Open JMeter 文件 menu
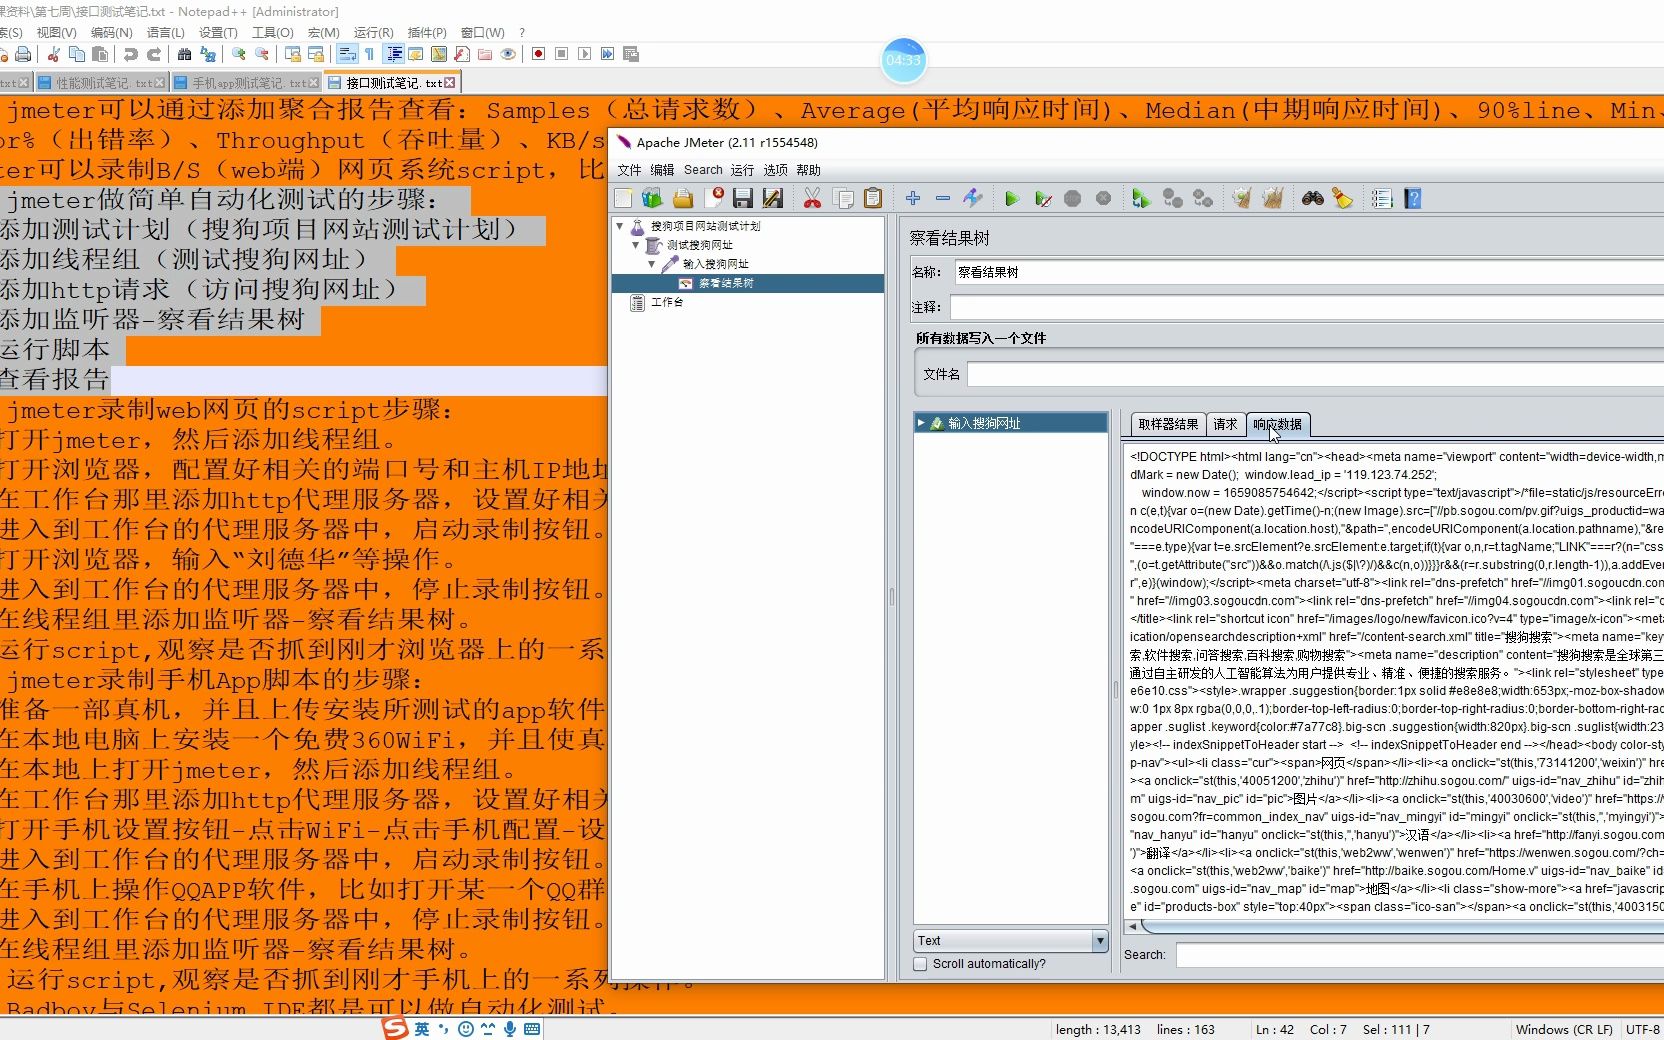1664x1040 pixels. coord(629,170)
